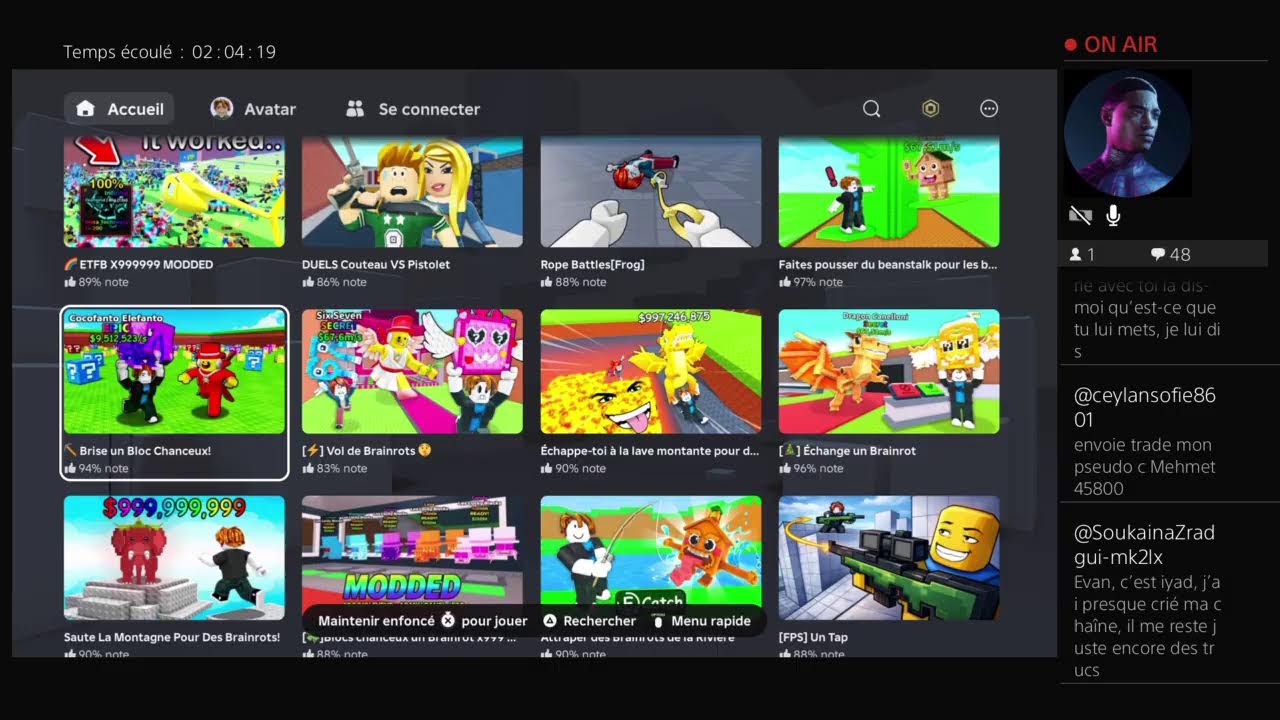Click the Menu rapide hint button
This screenshot has height=720, width=1280.
(702, 621)
